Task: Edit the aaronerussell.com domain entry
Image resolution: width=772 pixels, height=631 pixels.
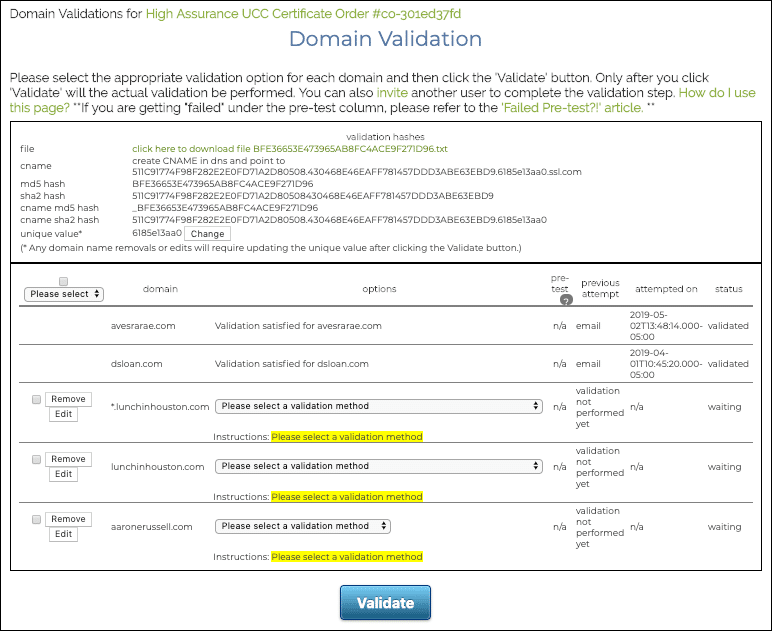Action: 63,535
